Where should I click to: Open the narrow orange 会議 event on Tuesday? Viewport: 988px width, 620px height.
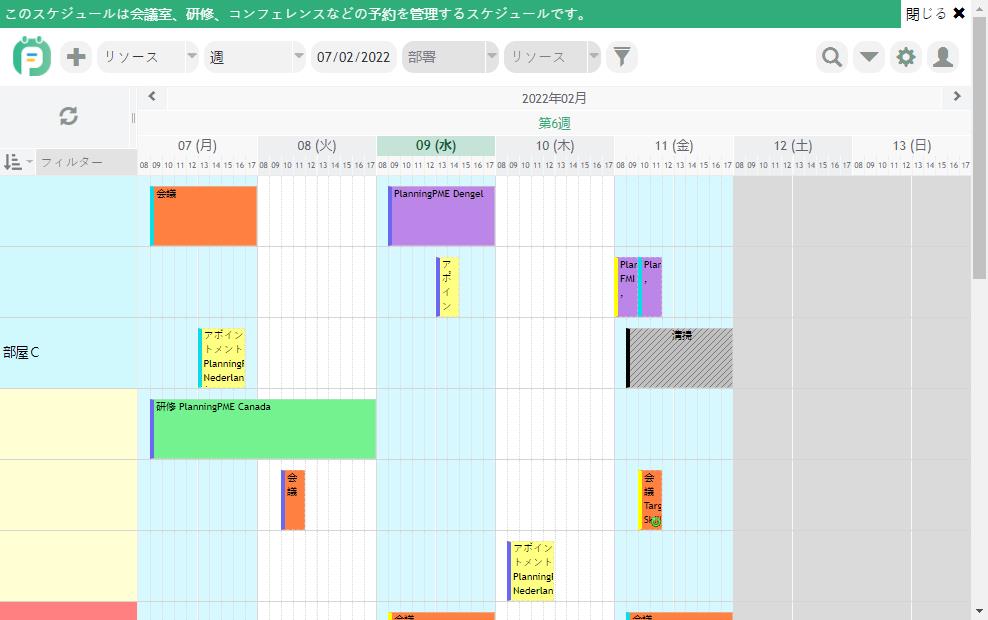pos(293,500)
